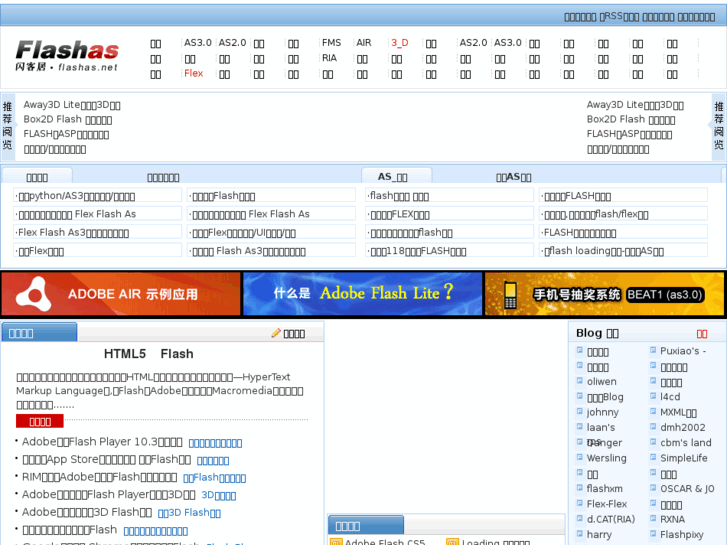Open the AIR navigation link

pyautogui.click(x=364, y=43)
